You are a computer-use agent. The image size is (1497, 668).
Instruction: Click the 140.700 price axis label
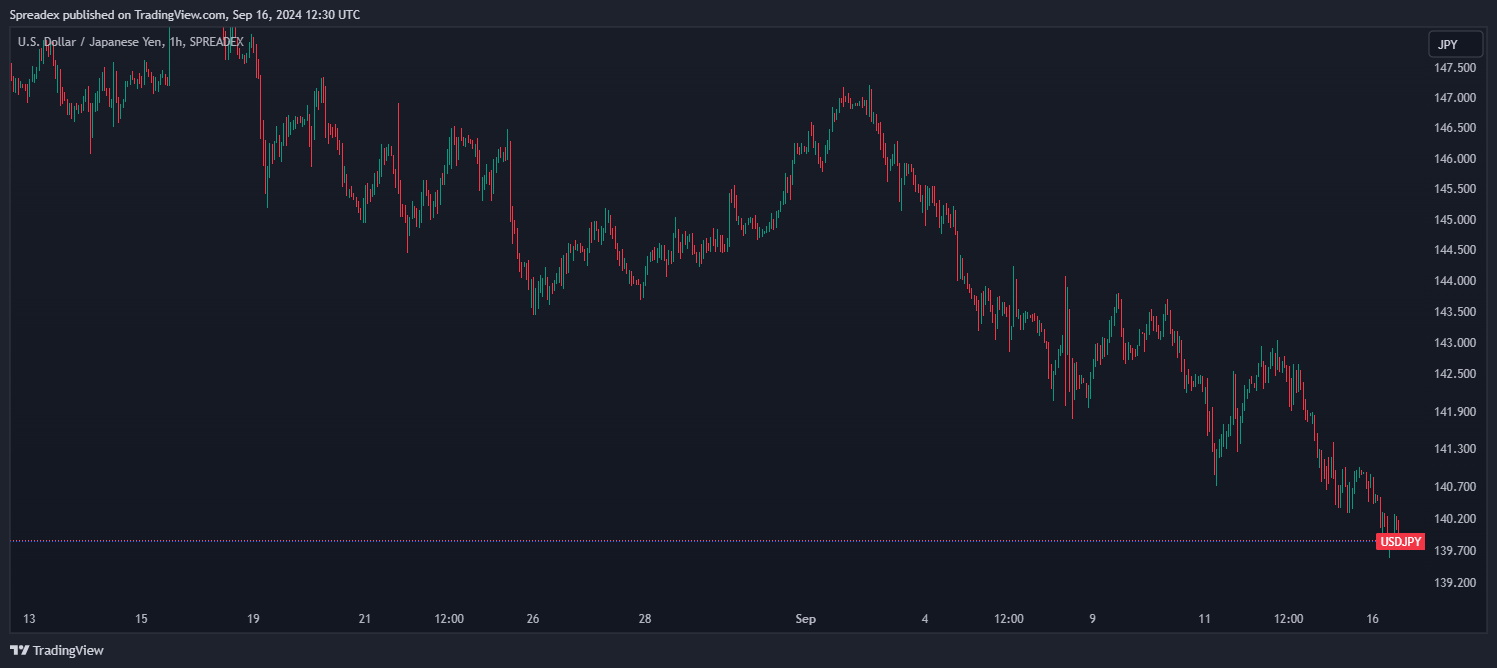click(x=1455, y=487)
